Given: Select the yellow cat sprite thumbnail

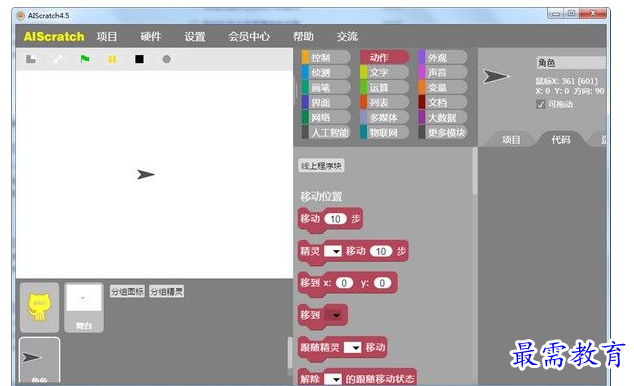Looking at the screenshot, I should 39,308.
